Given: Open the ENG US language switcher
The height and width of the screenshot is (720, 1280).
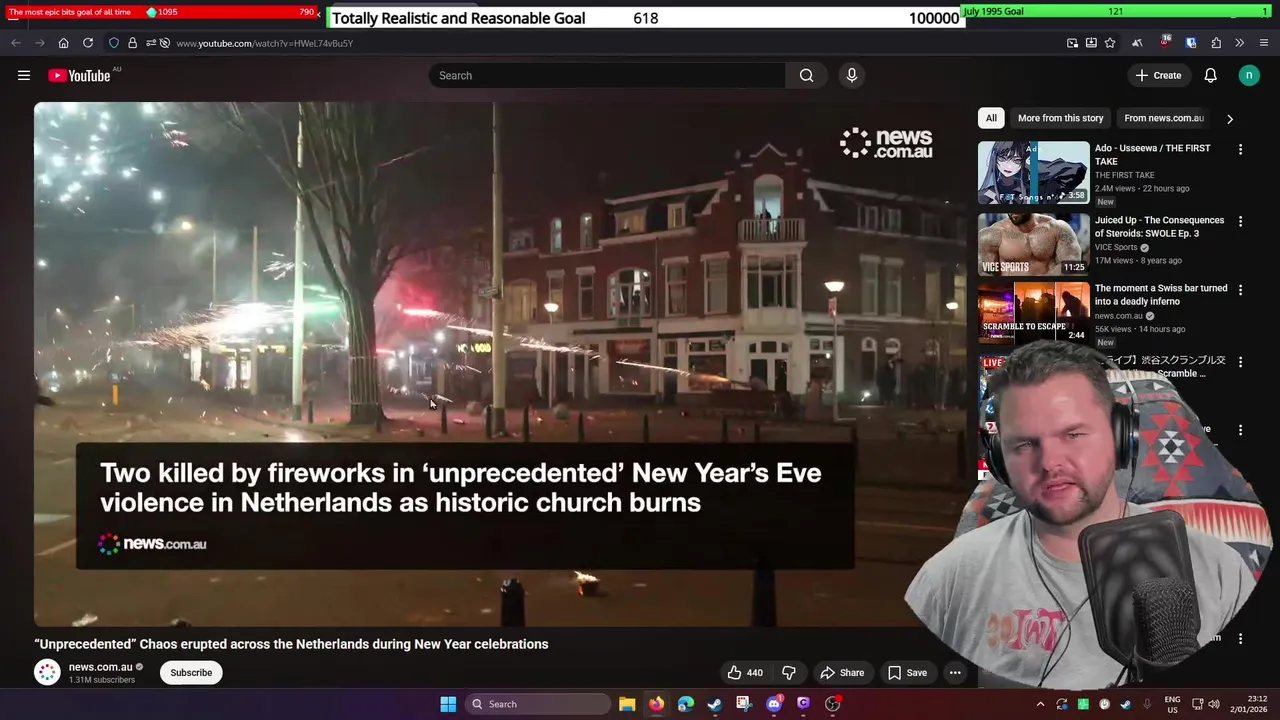Looking at the screenshot, I should (1172, 704).
